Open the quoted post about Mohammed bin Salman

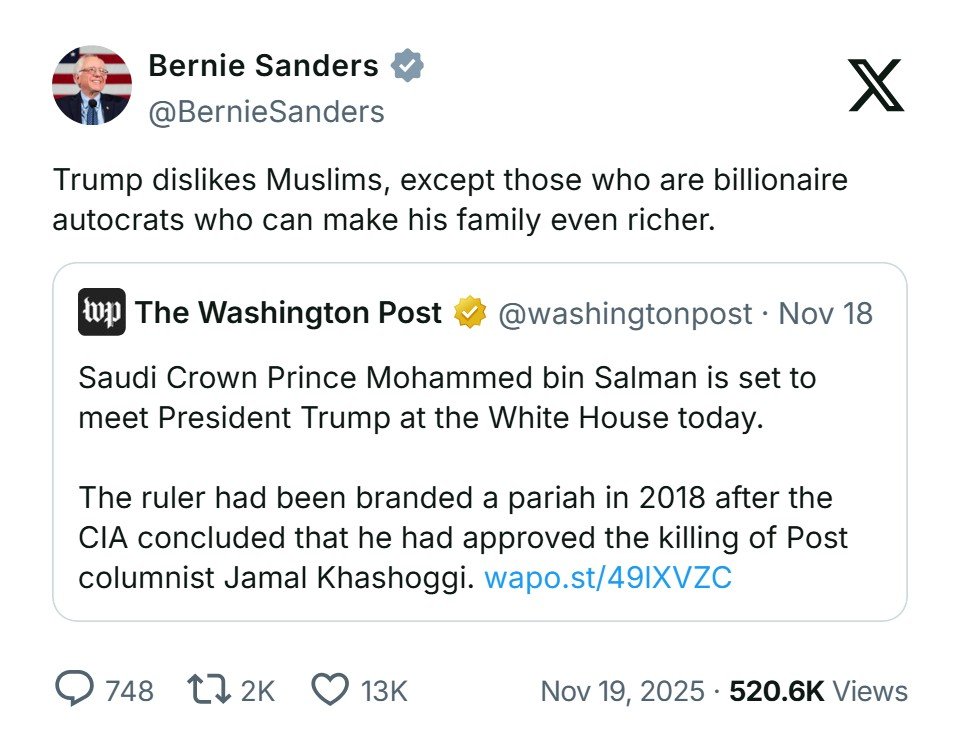pos(480,460)
